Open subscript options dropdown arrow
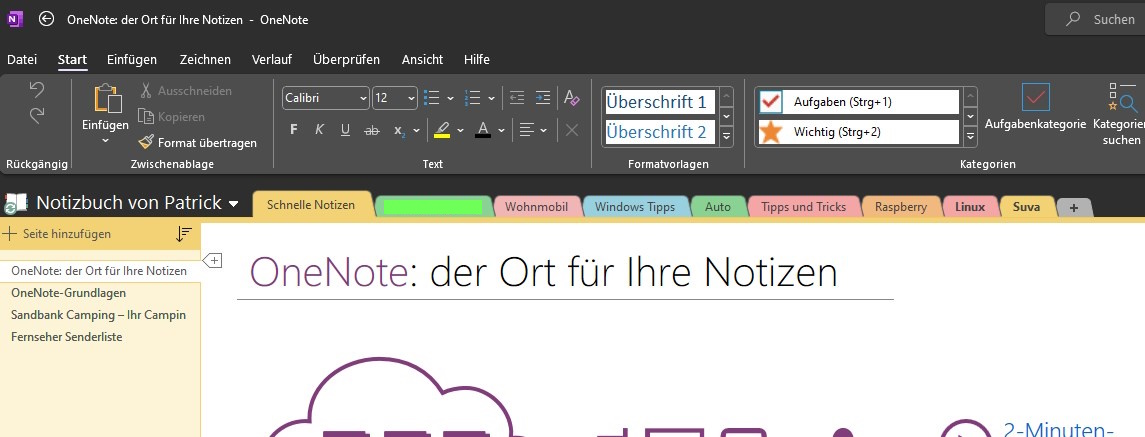Image resolution: width=1145 pixels, height=437 pixels. 416,131
